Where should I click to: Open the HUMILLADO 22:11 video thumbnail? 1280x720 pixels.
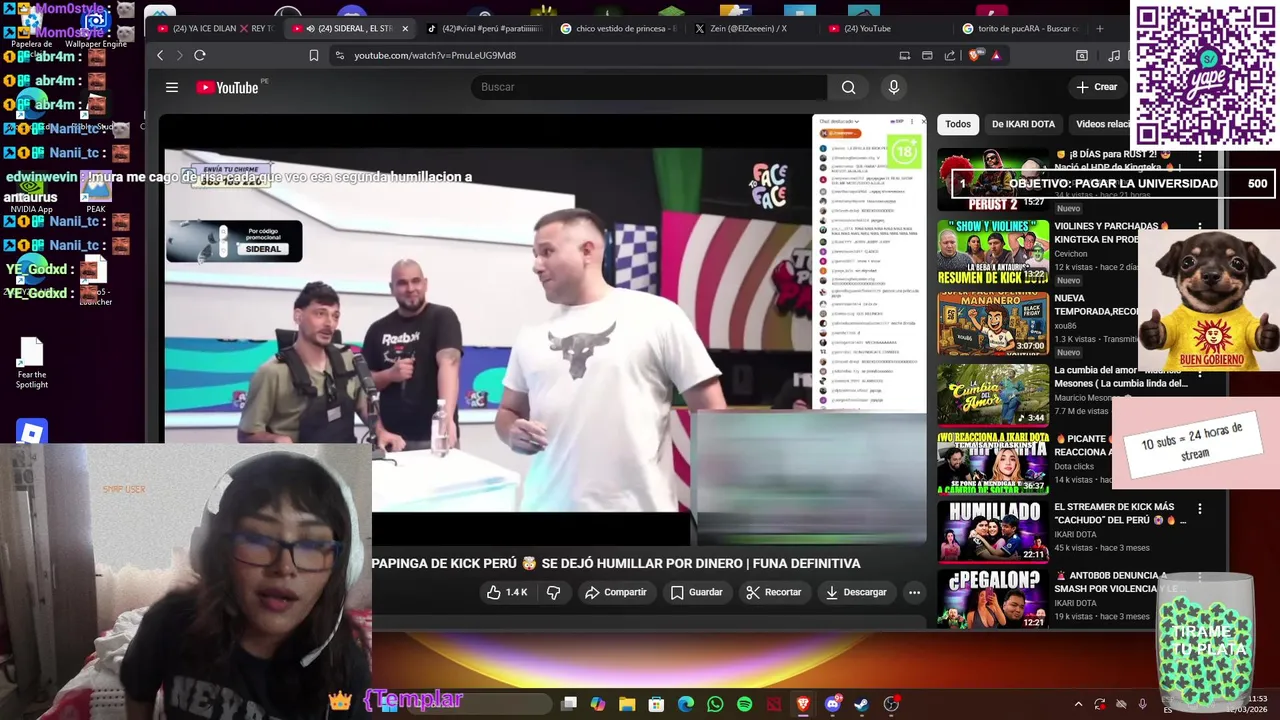[993, 531]
